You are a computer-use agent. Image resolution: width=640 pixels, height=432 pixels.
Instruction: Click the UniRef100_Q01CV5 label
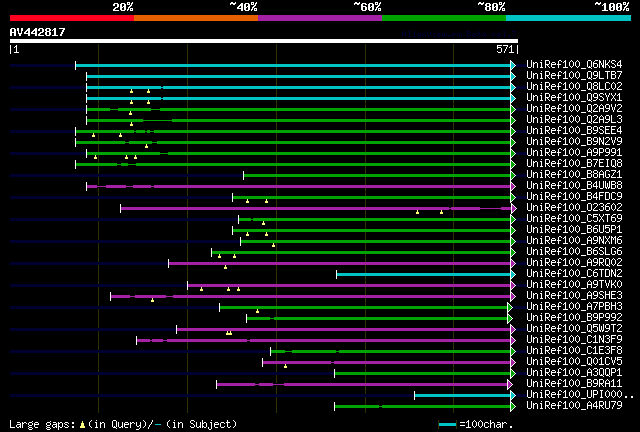point(574,362)
